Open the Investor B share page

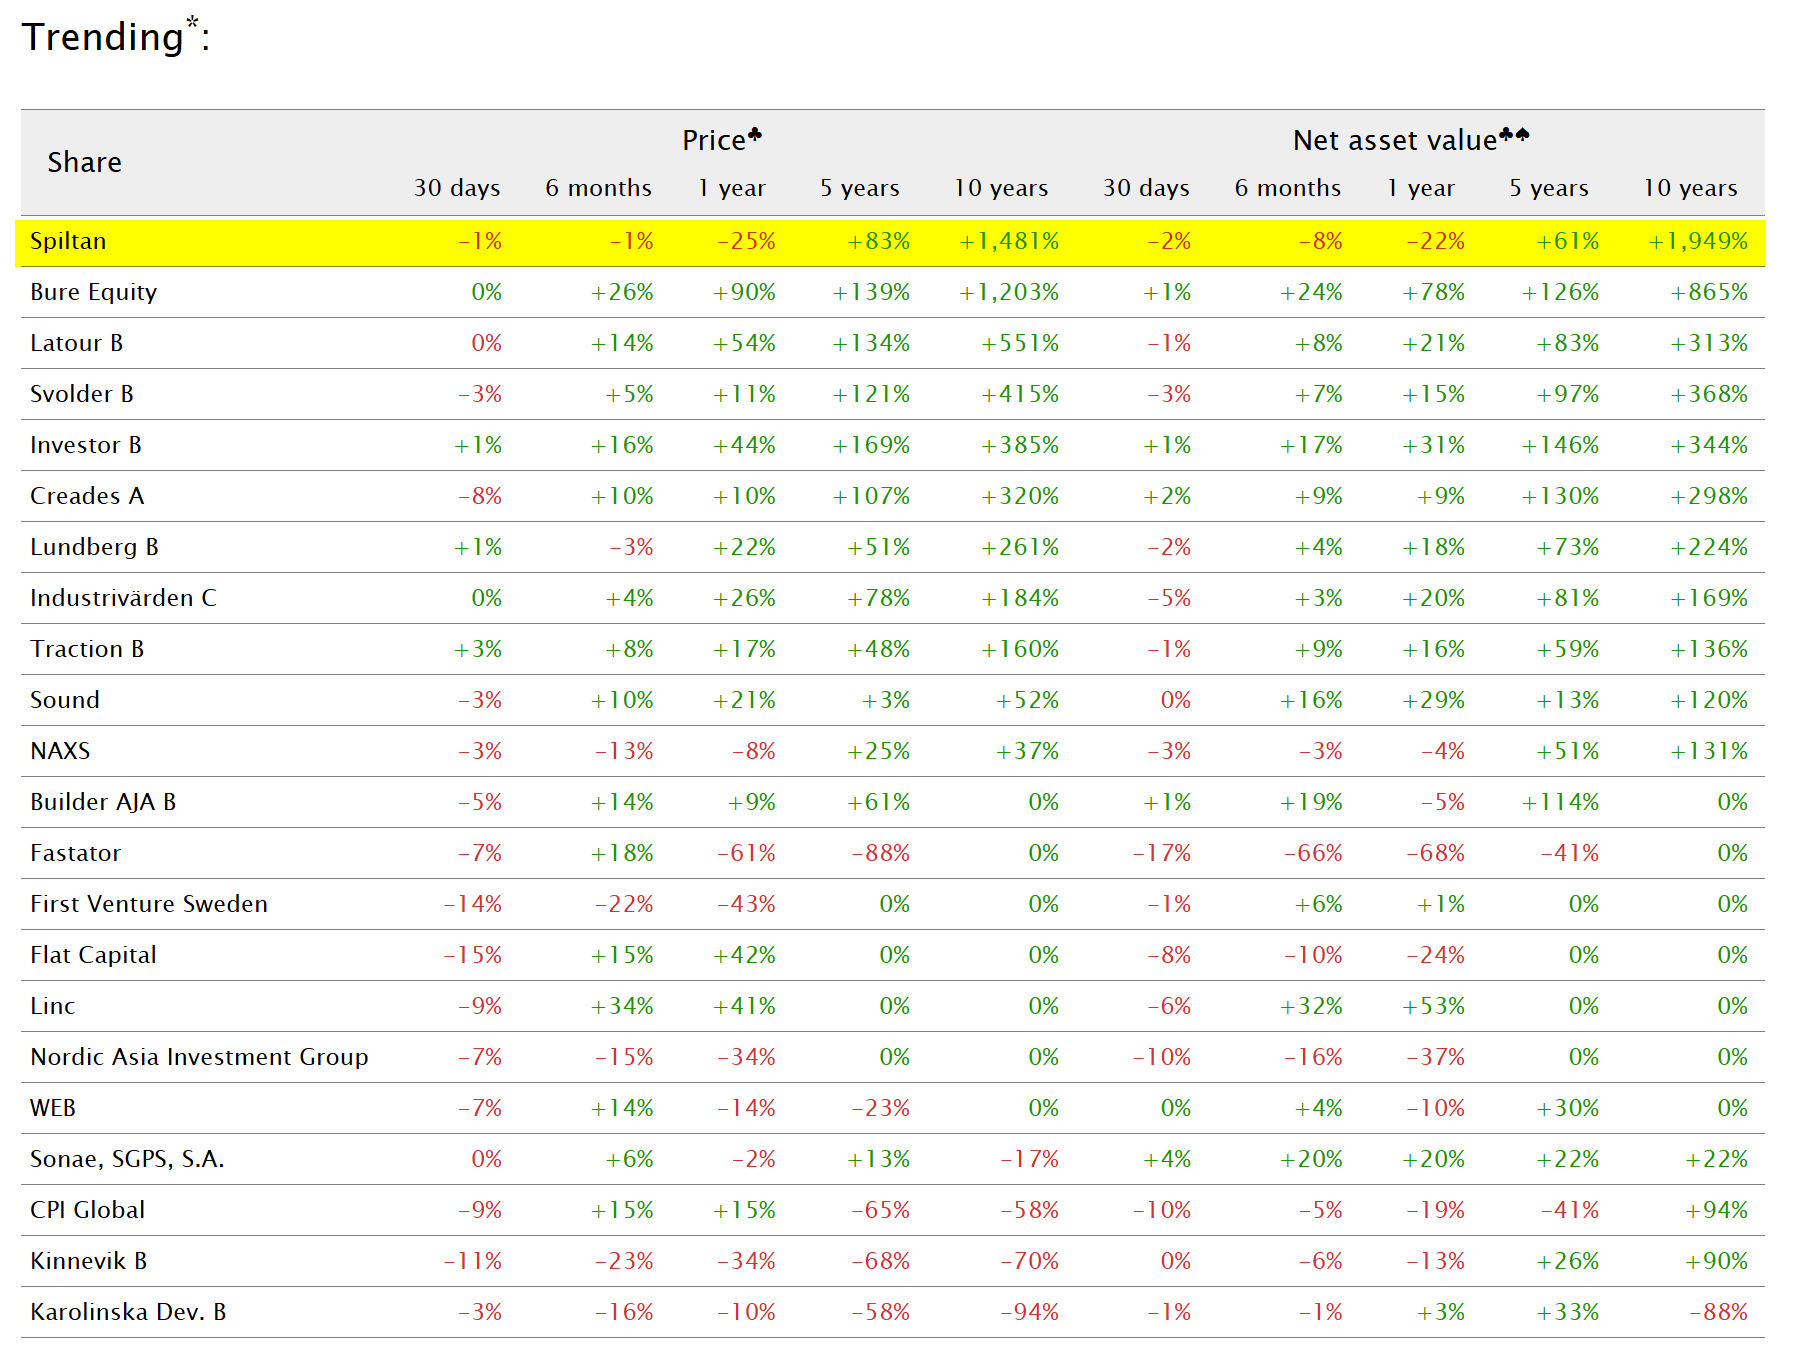[x=85, y=445]
